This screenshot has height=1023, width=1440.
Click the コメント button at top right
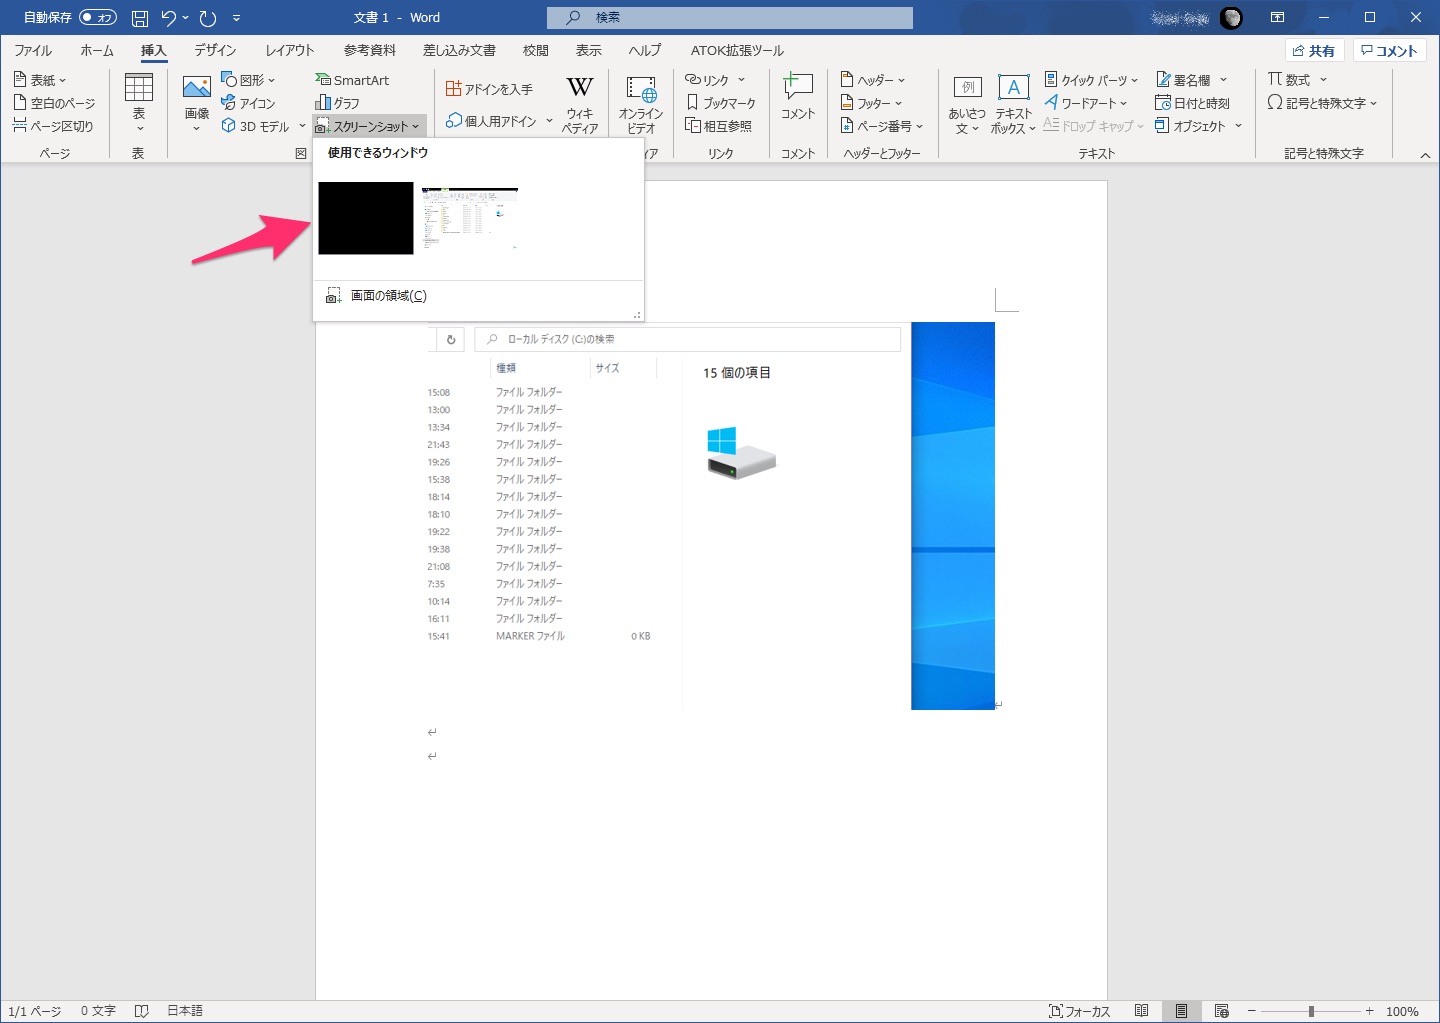[x=1390, y=50]
